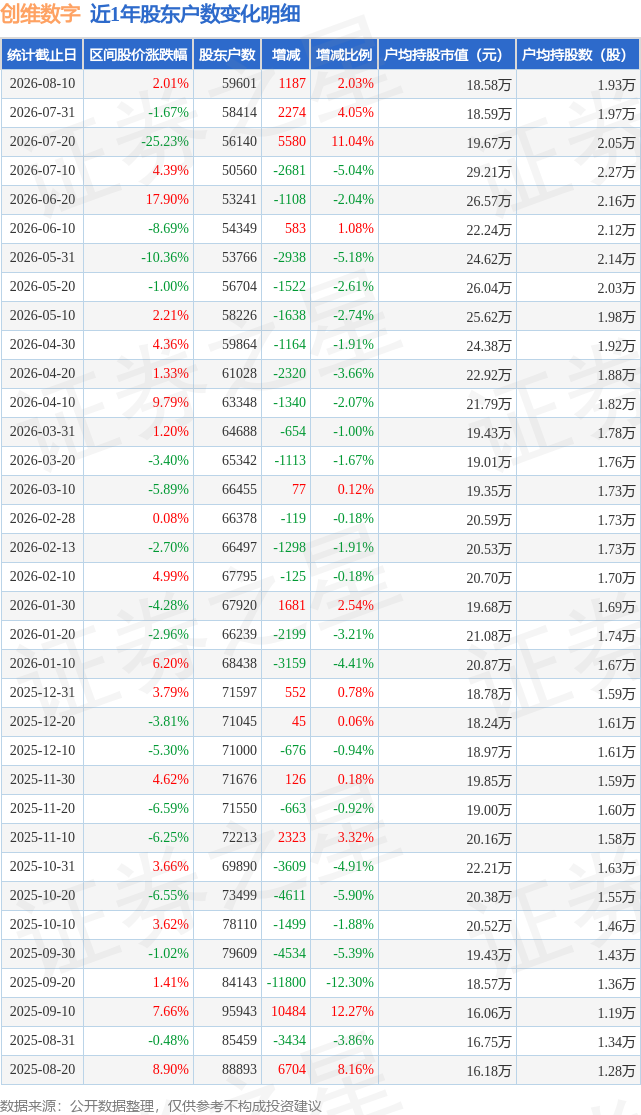Click the -11800 change value

287,982
